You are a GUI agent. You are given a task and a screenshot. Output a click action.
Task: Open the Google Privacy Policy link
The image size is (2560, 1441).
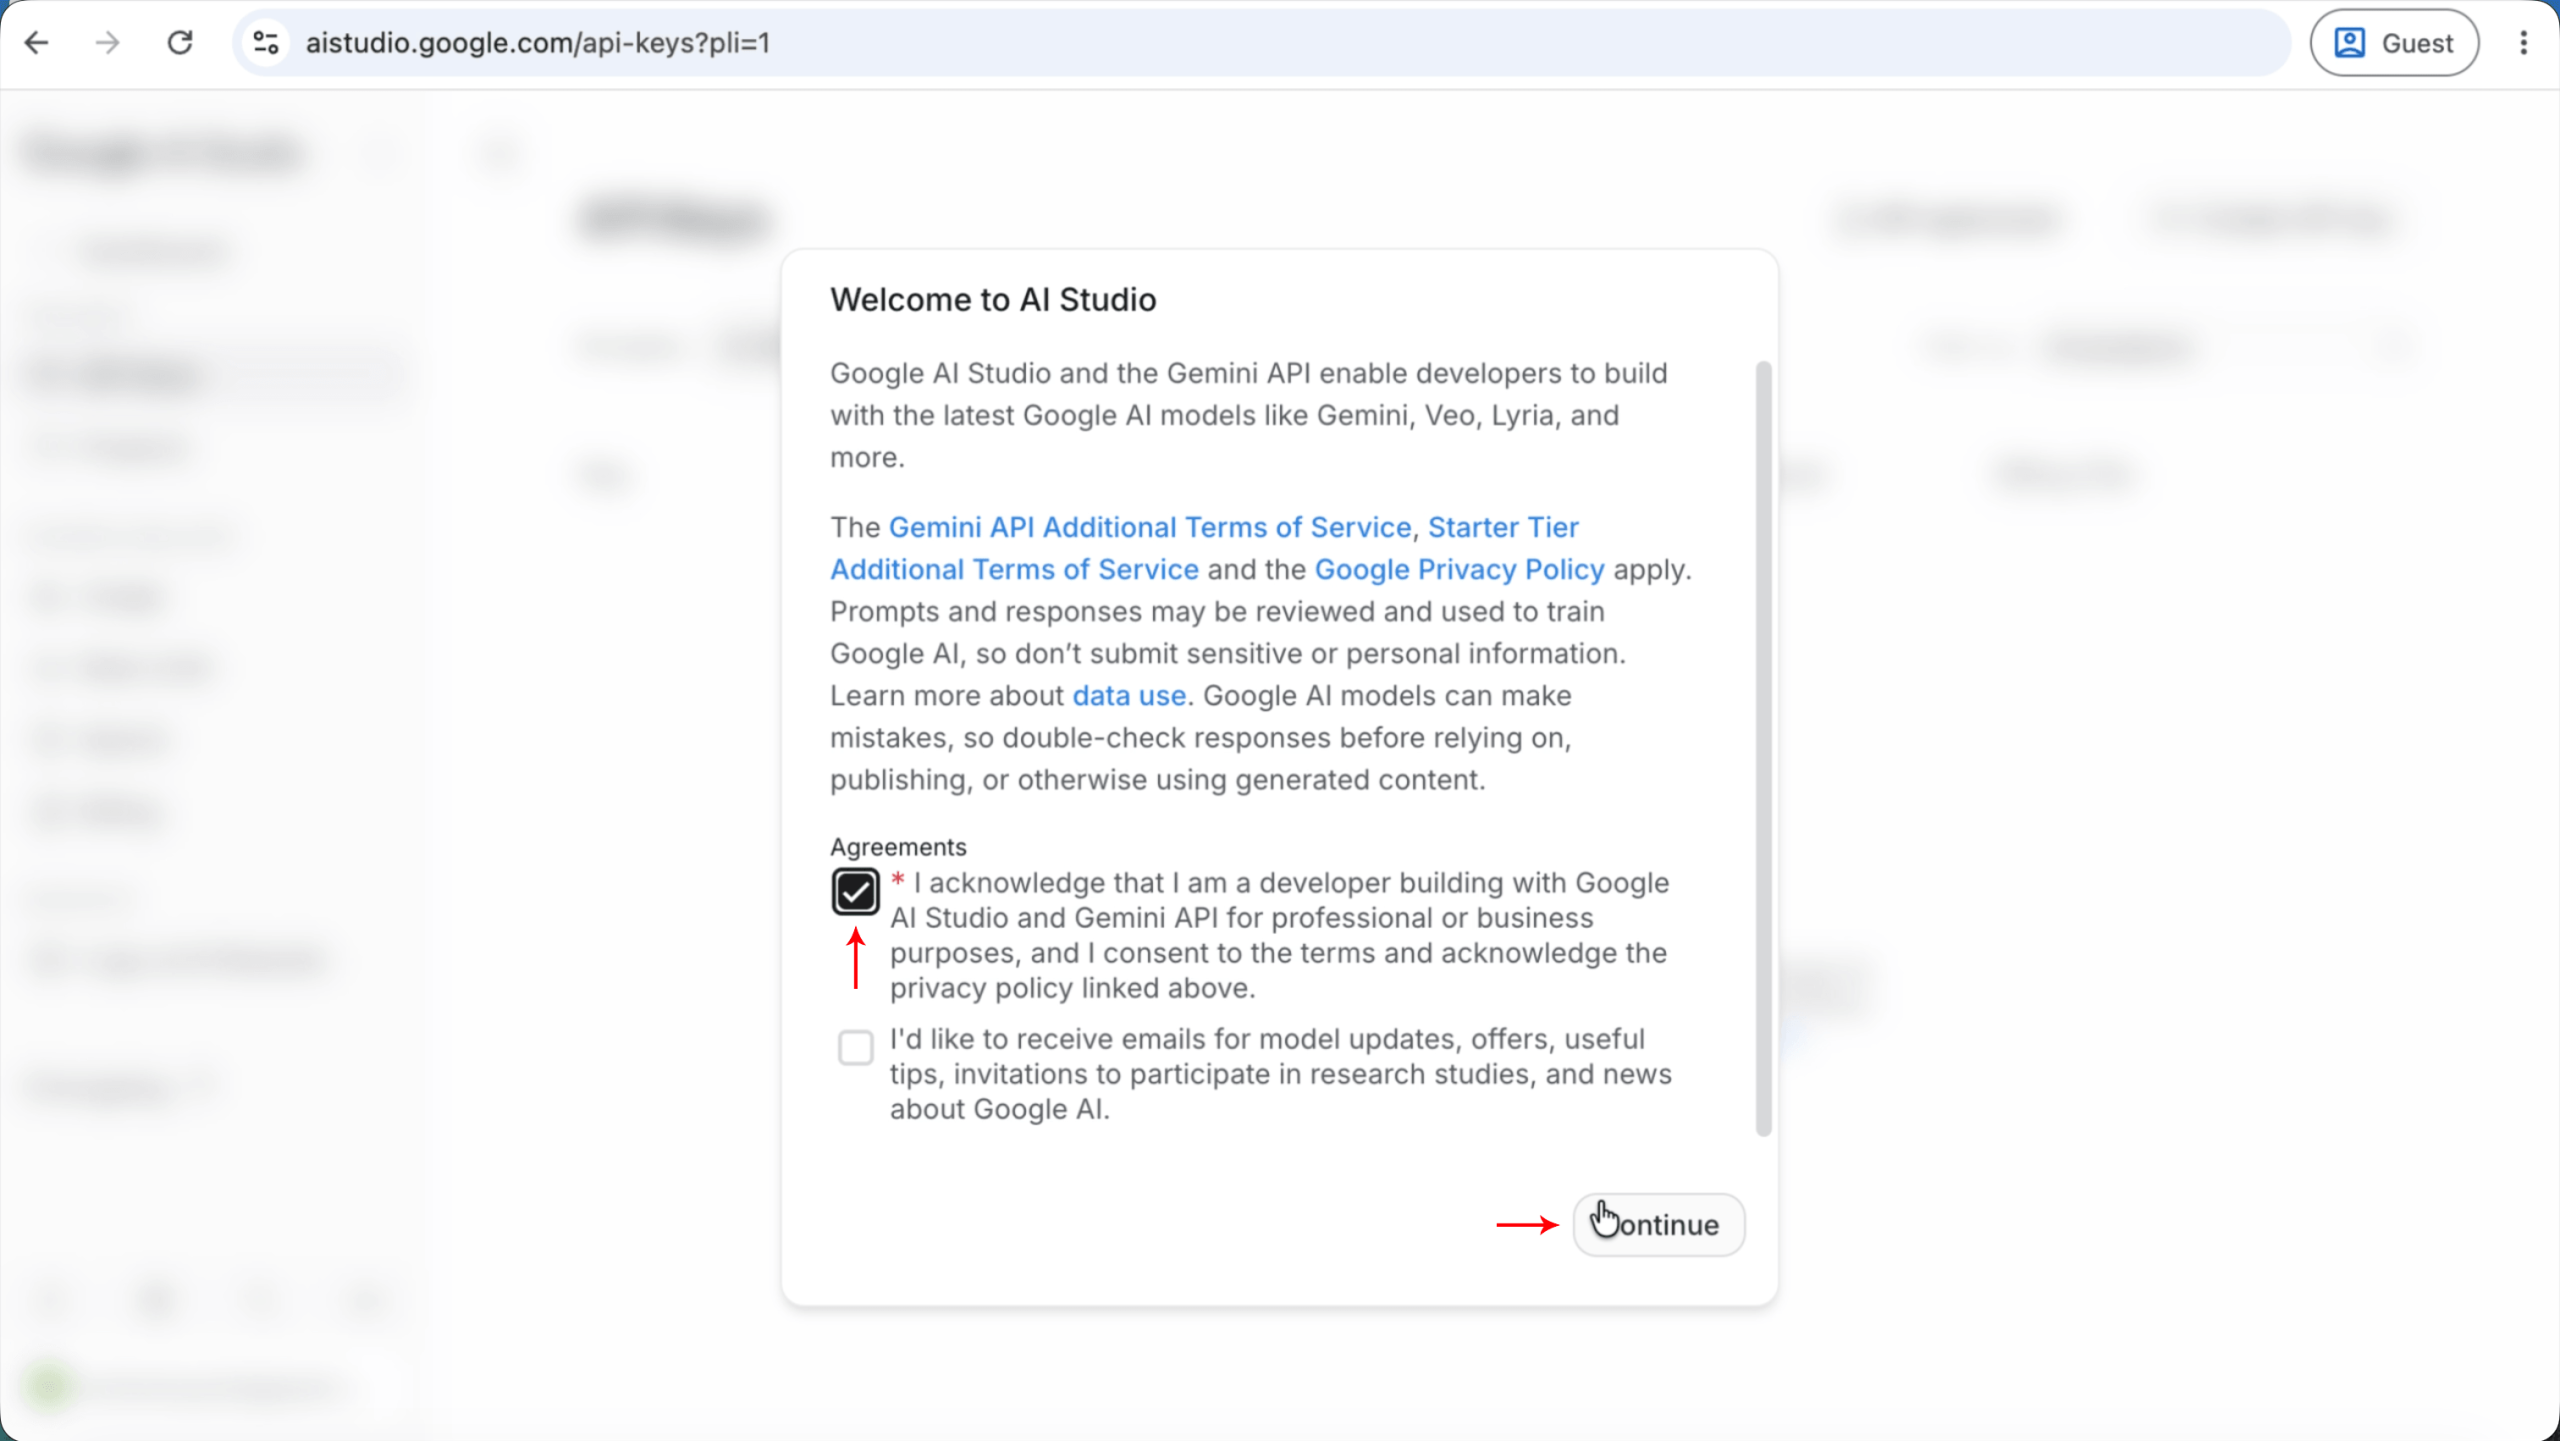coord(1459,569)
